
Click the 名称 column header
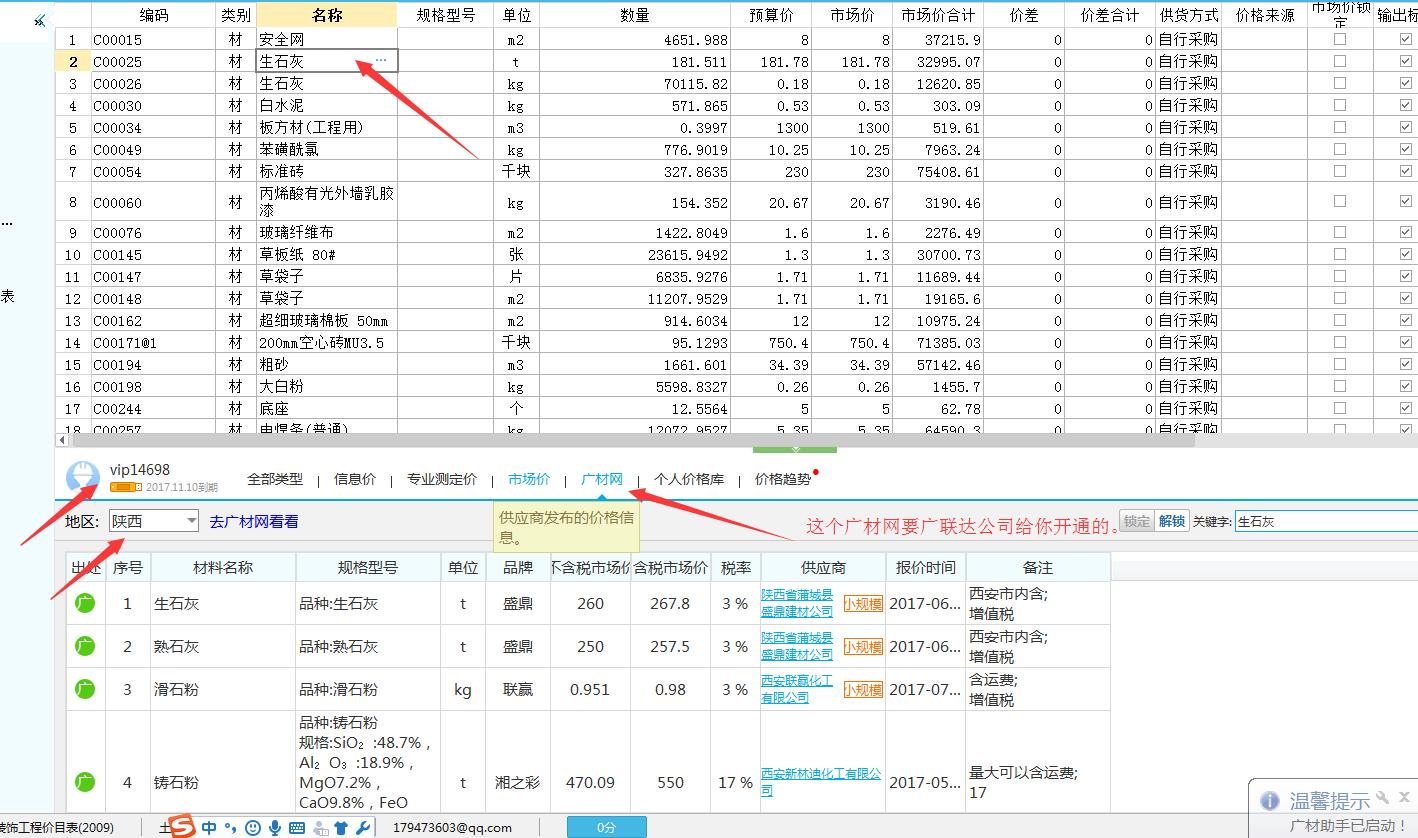(327, 15)
